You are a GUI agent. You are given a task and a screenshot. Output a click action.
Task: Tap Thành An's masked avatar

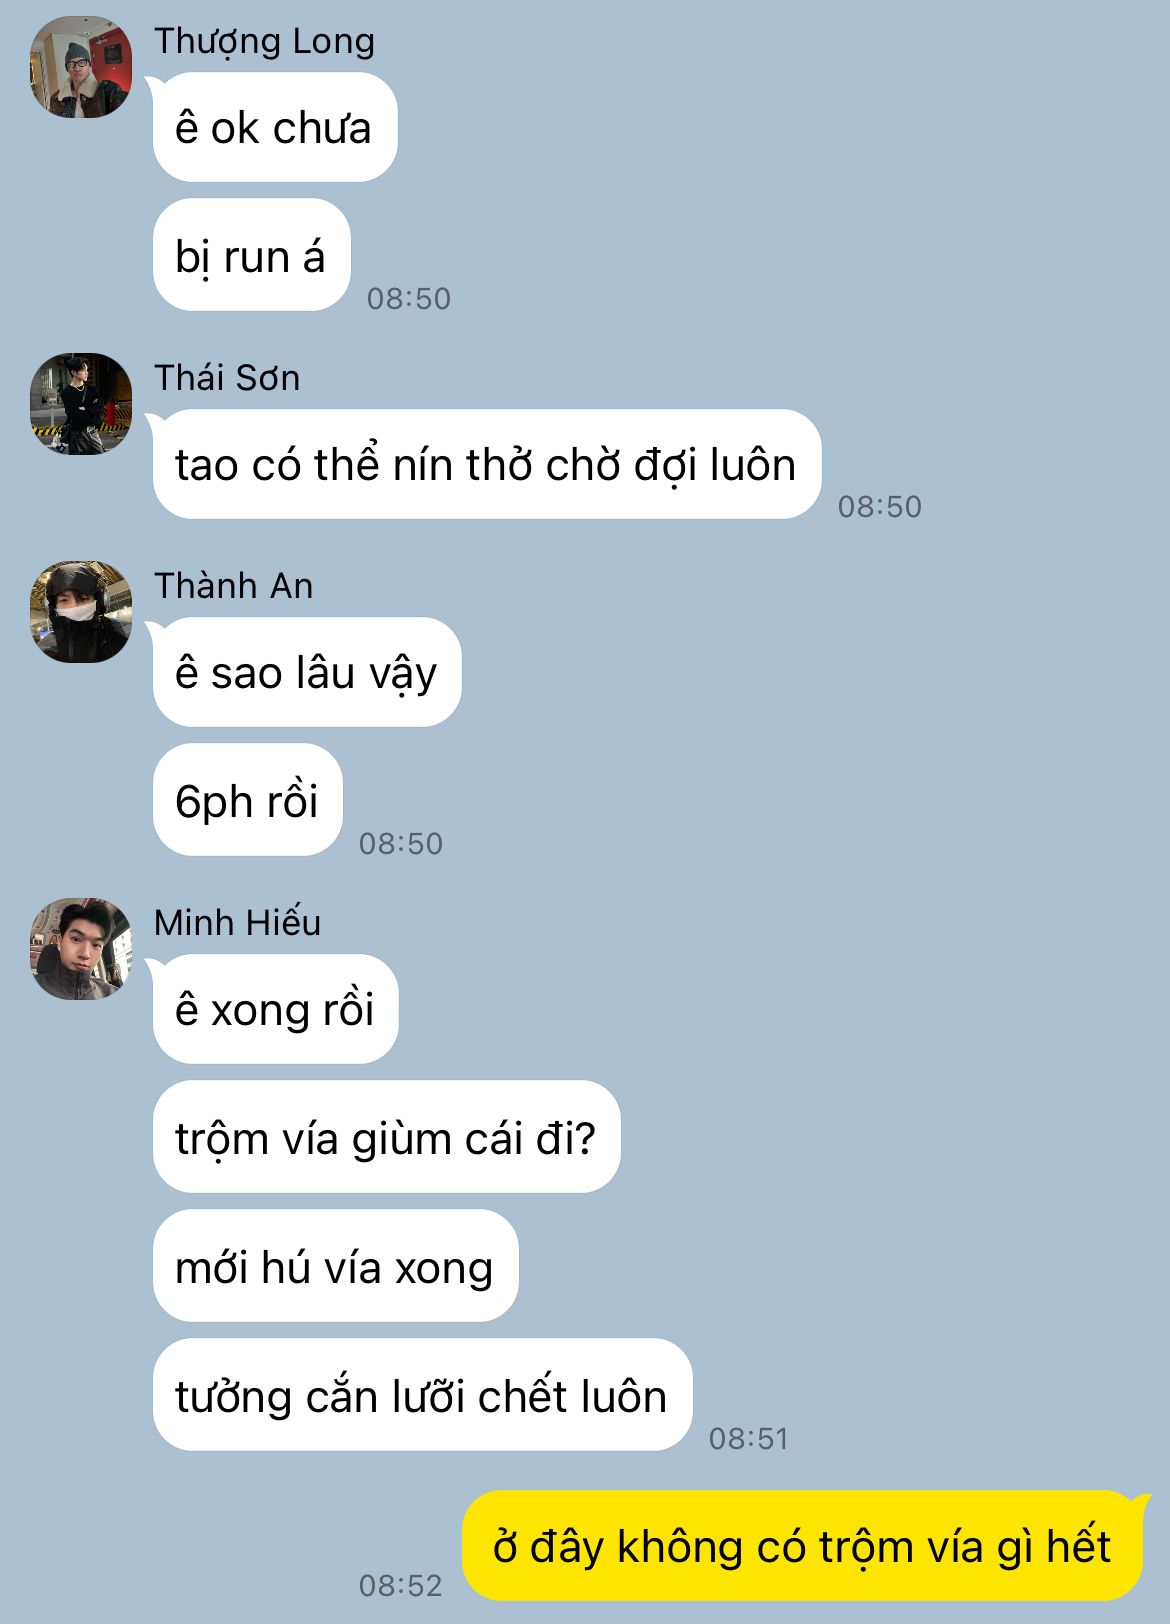81,612
